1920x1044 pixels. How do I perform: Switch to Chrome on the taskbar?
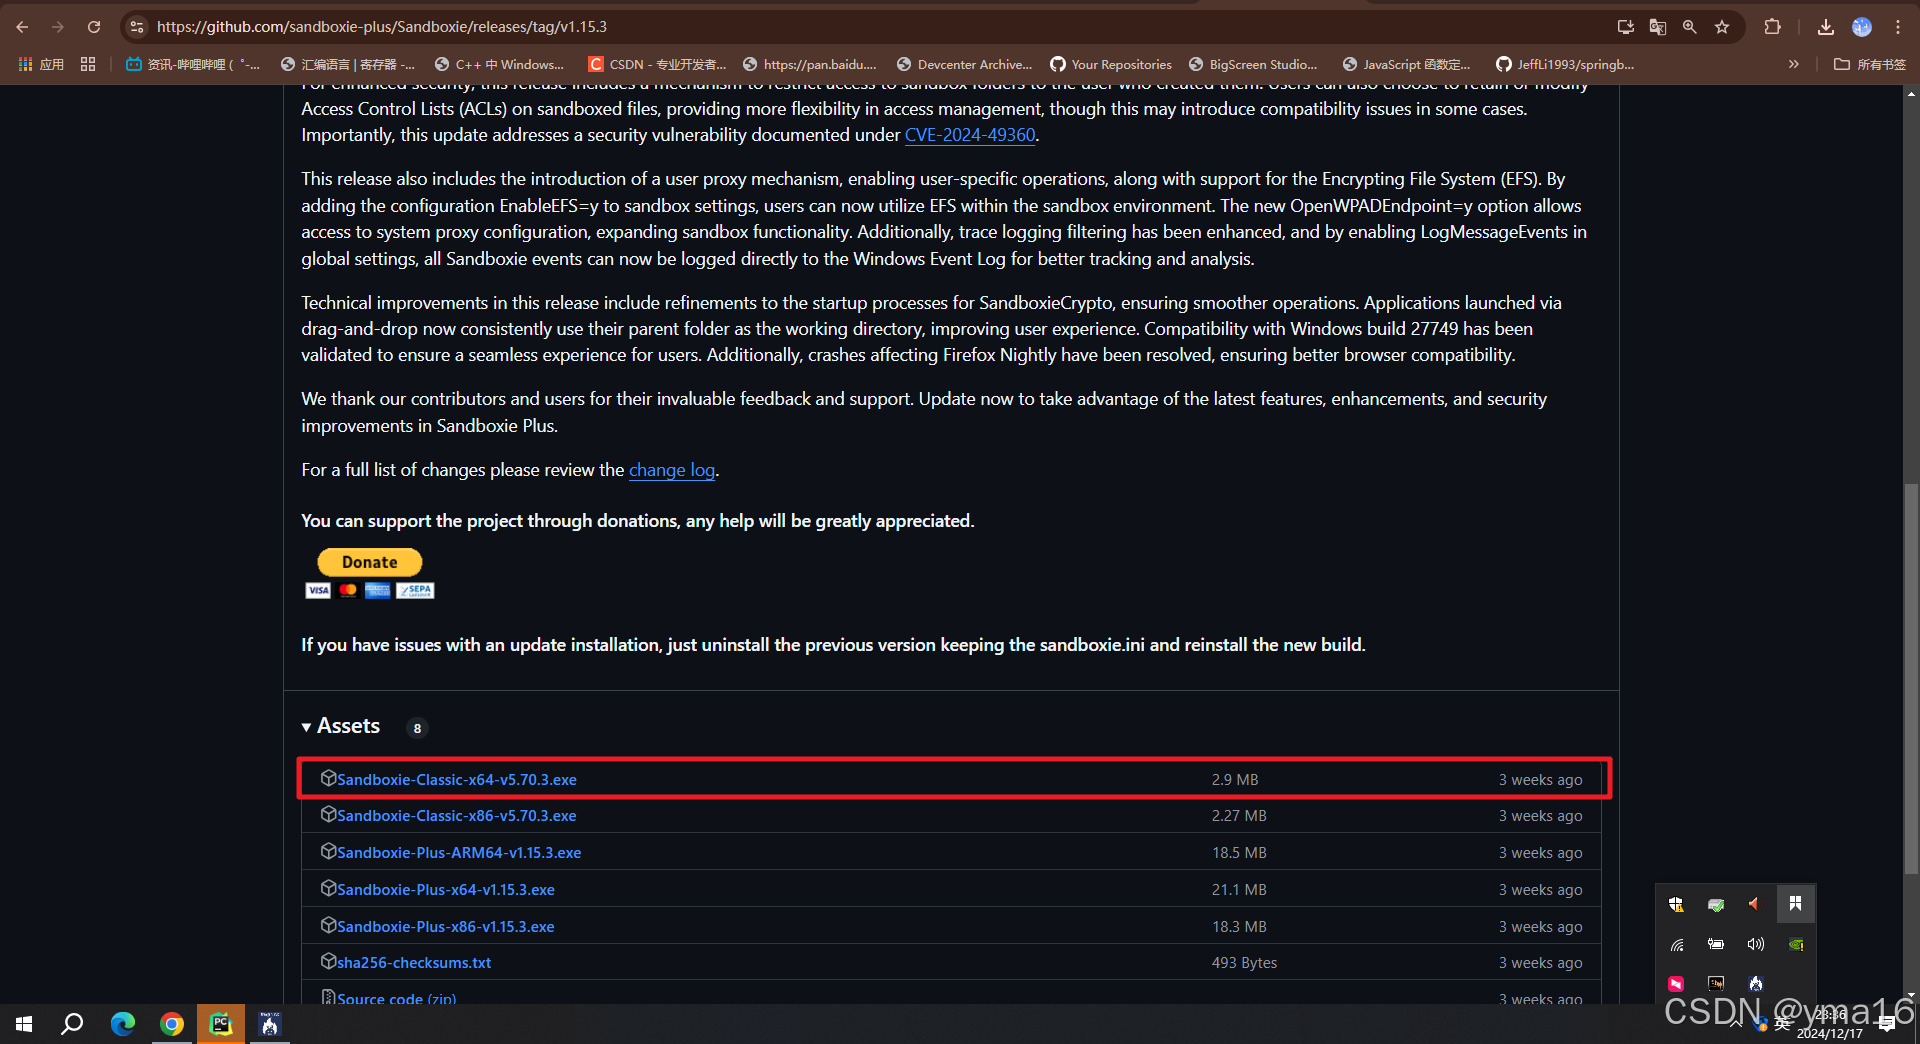coord(172,1024)
